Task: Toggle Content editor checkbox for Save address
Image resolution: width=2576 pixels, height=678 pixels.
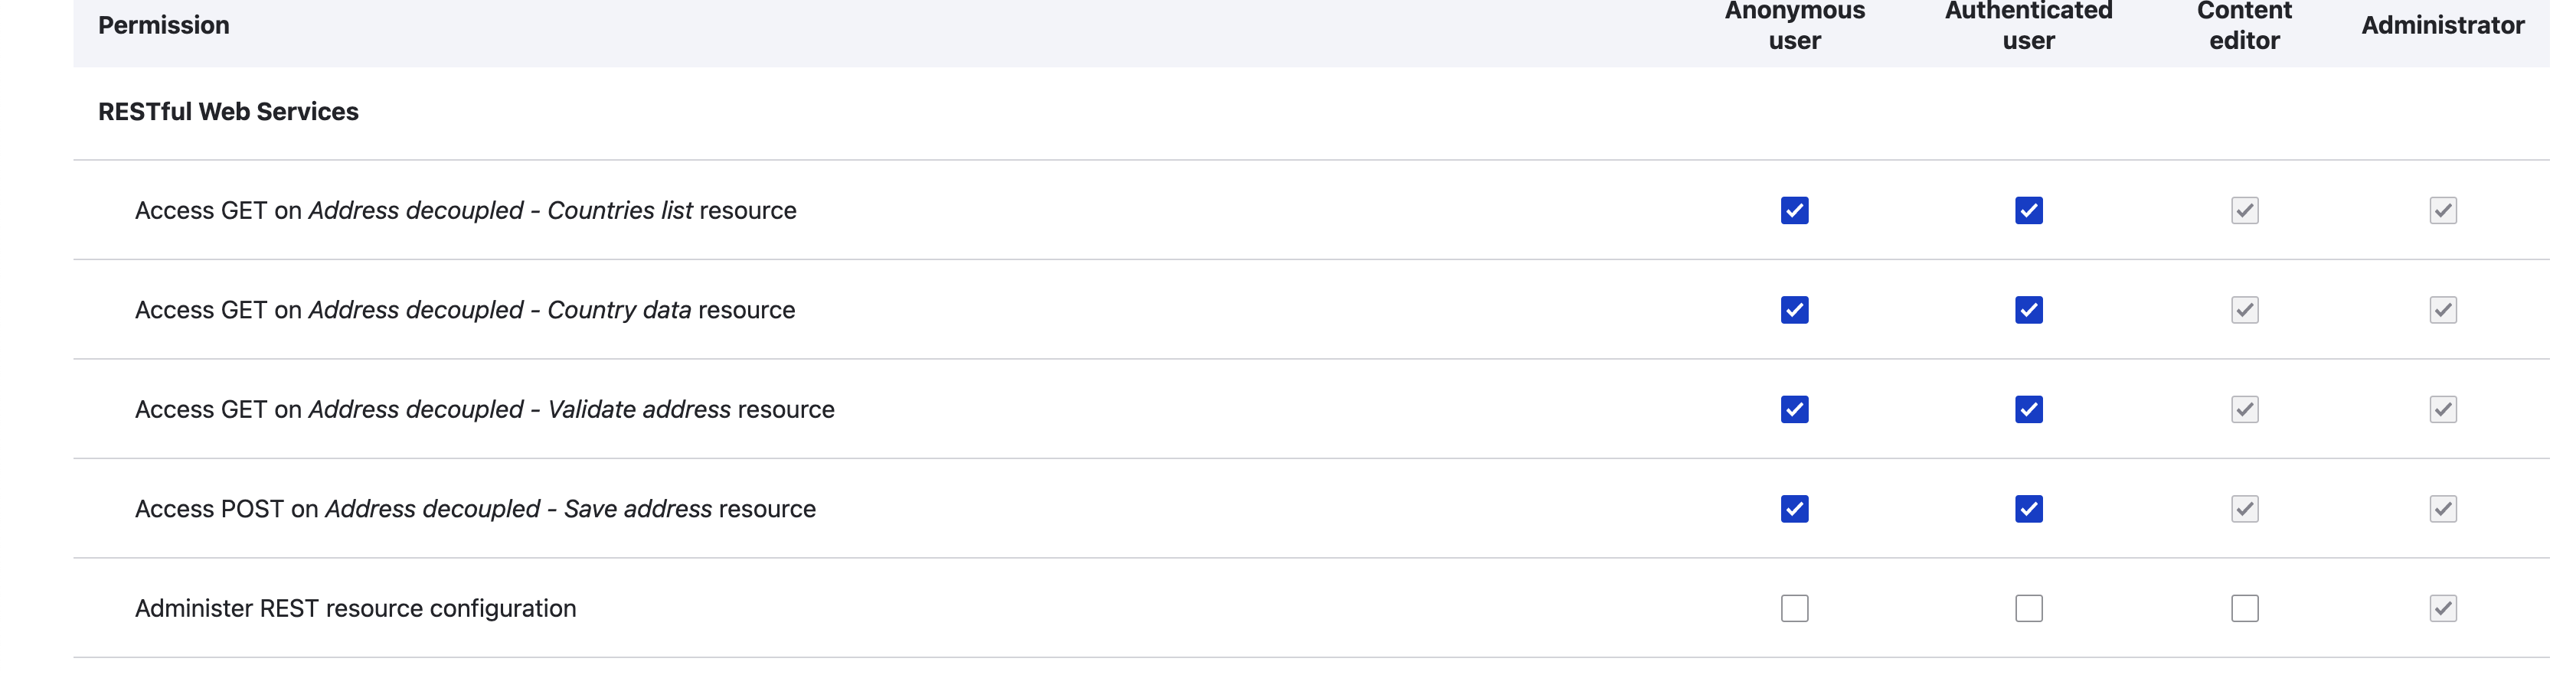Action: (x=2244, y=509)
